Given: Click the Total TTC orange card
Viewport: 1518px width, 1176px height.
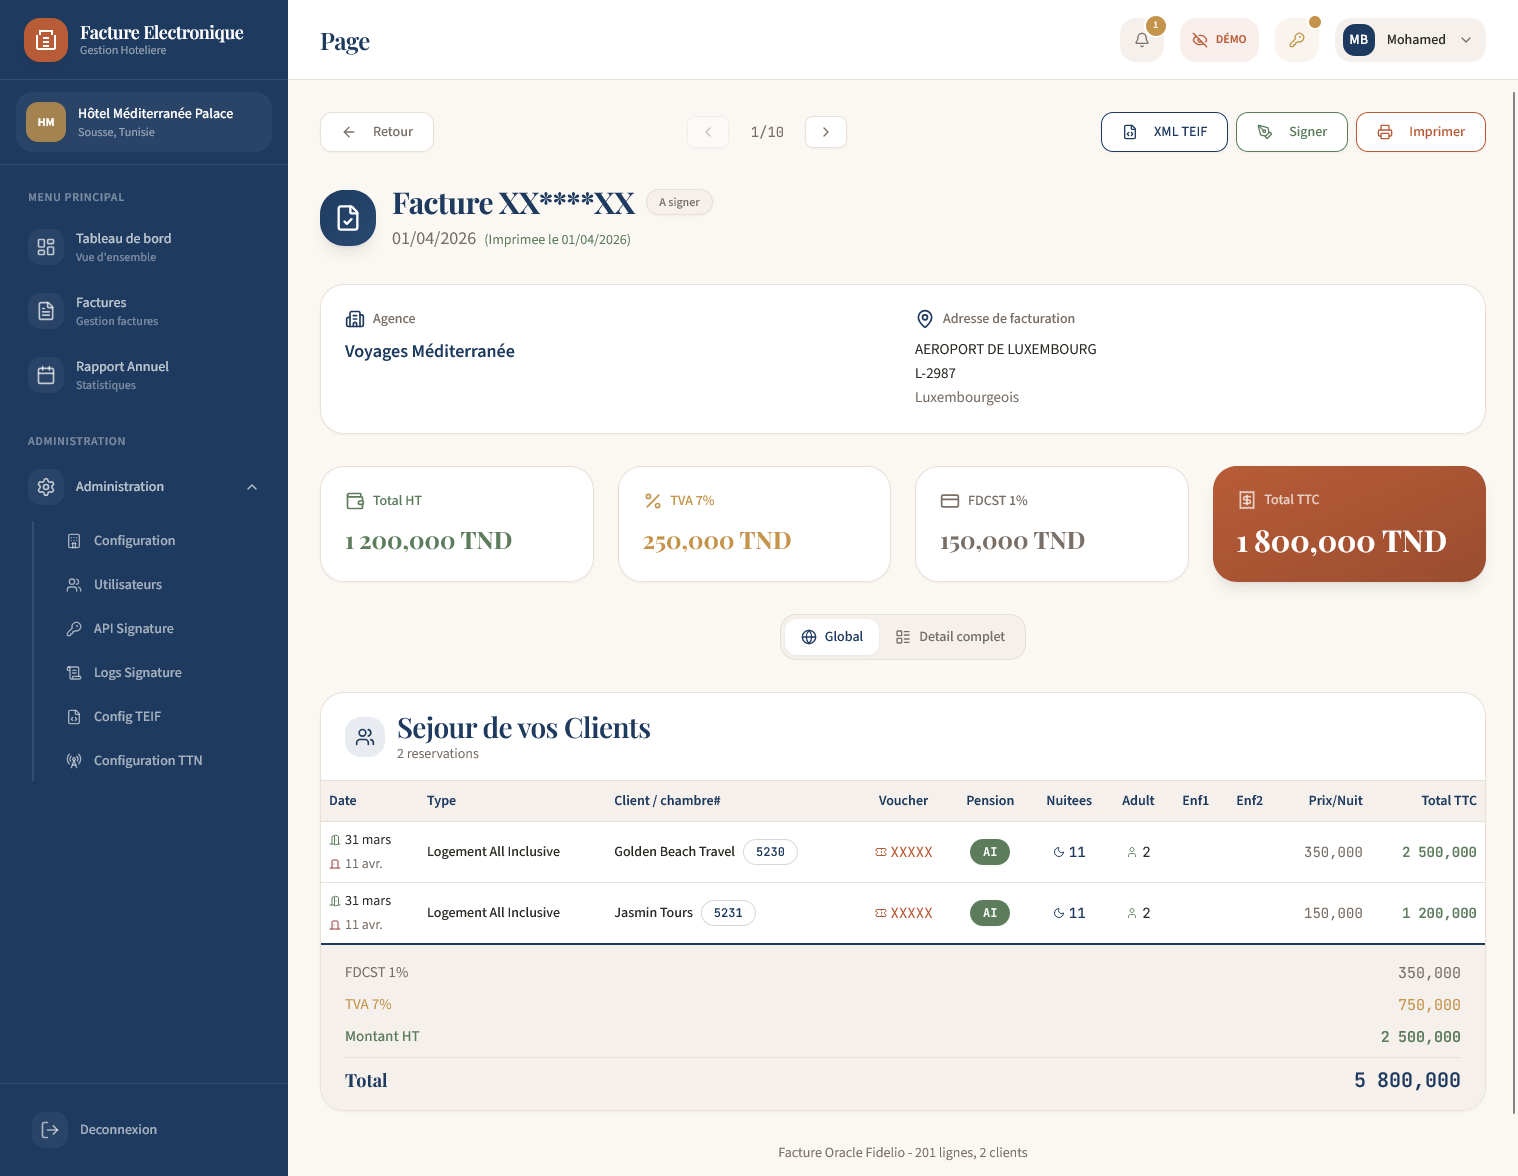Looking at the screenshot, I should point(1348,524).
